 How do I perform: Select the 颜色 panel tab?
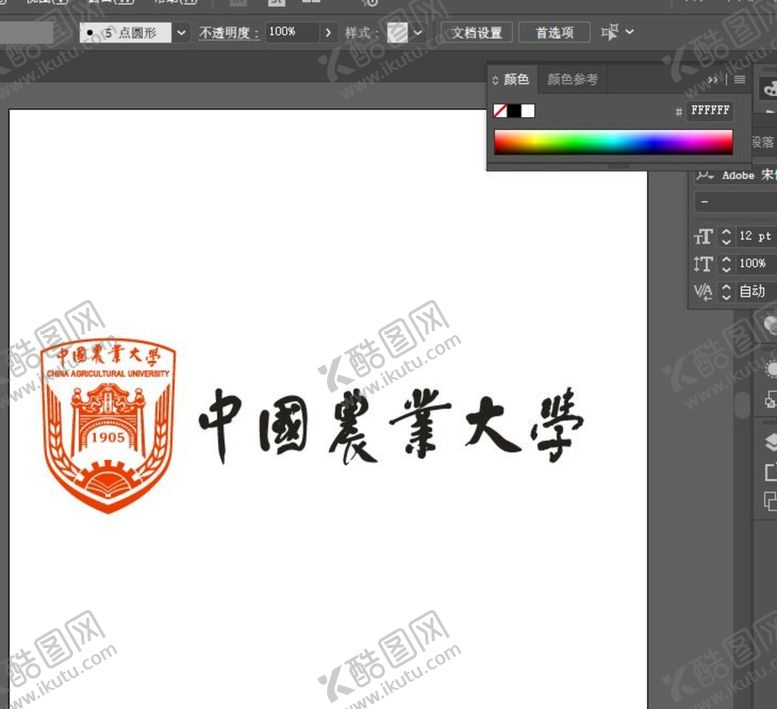tap(516, 80)
